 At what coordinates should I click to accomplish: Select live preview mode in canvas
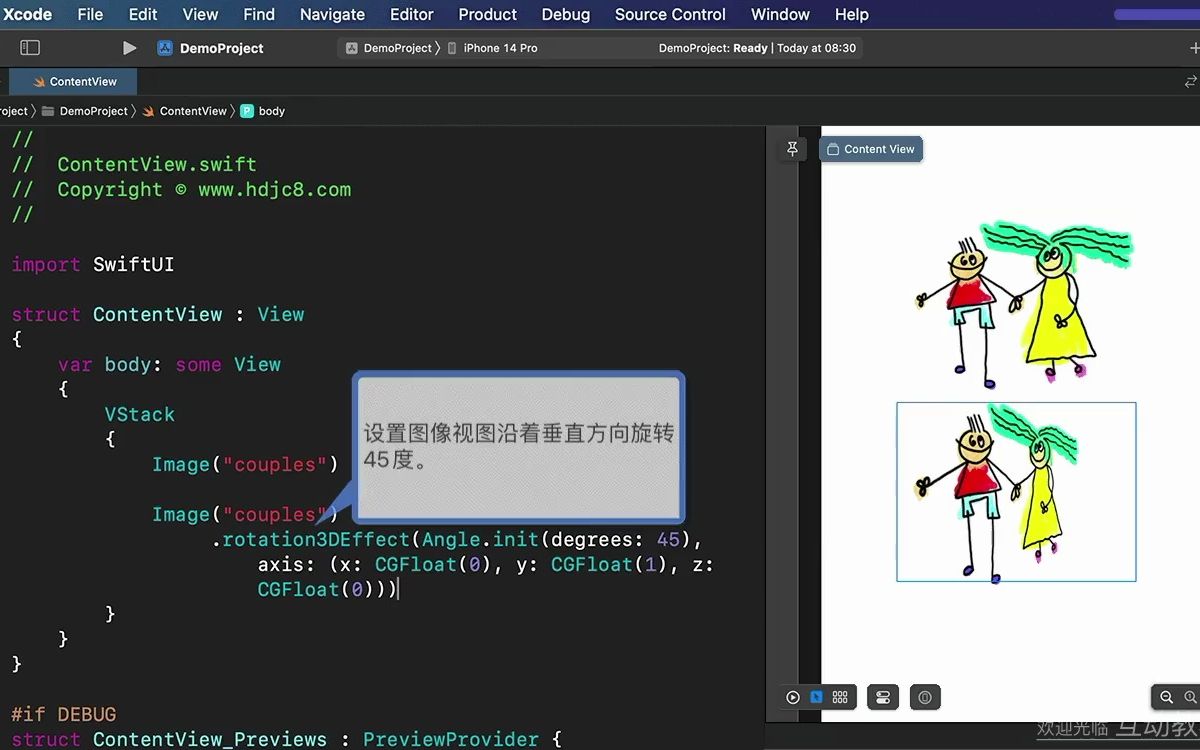click(793, 697)
